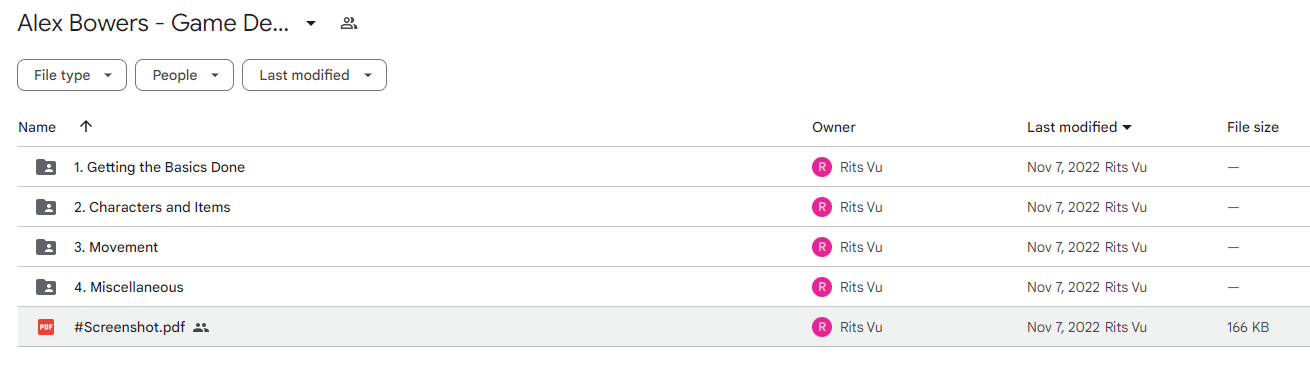
Task: Click the shared people icon beside folder title
Action: point(349,23)
